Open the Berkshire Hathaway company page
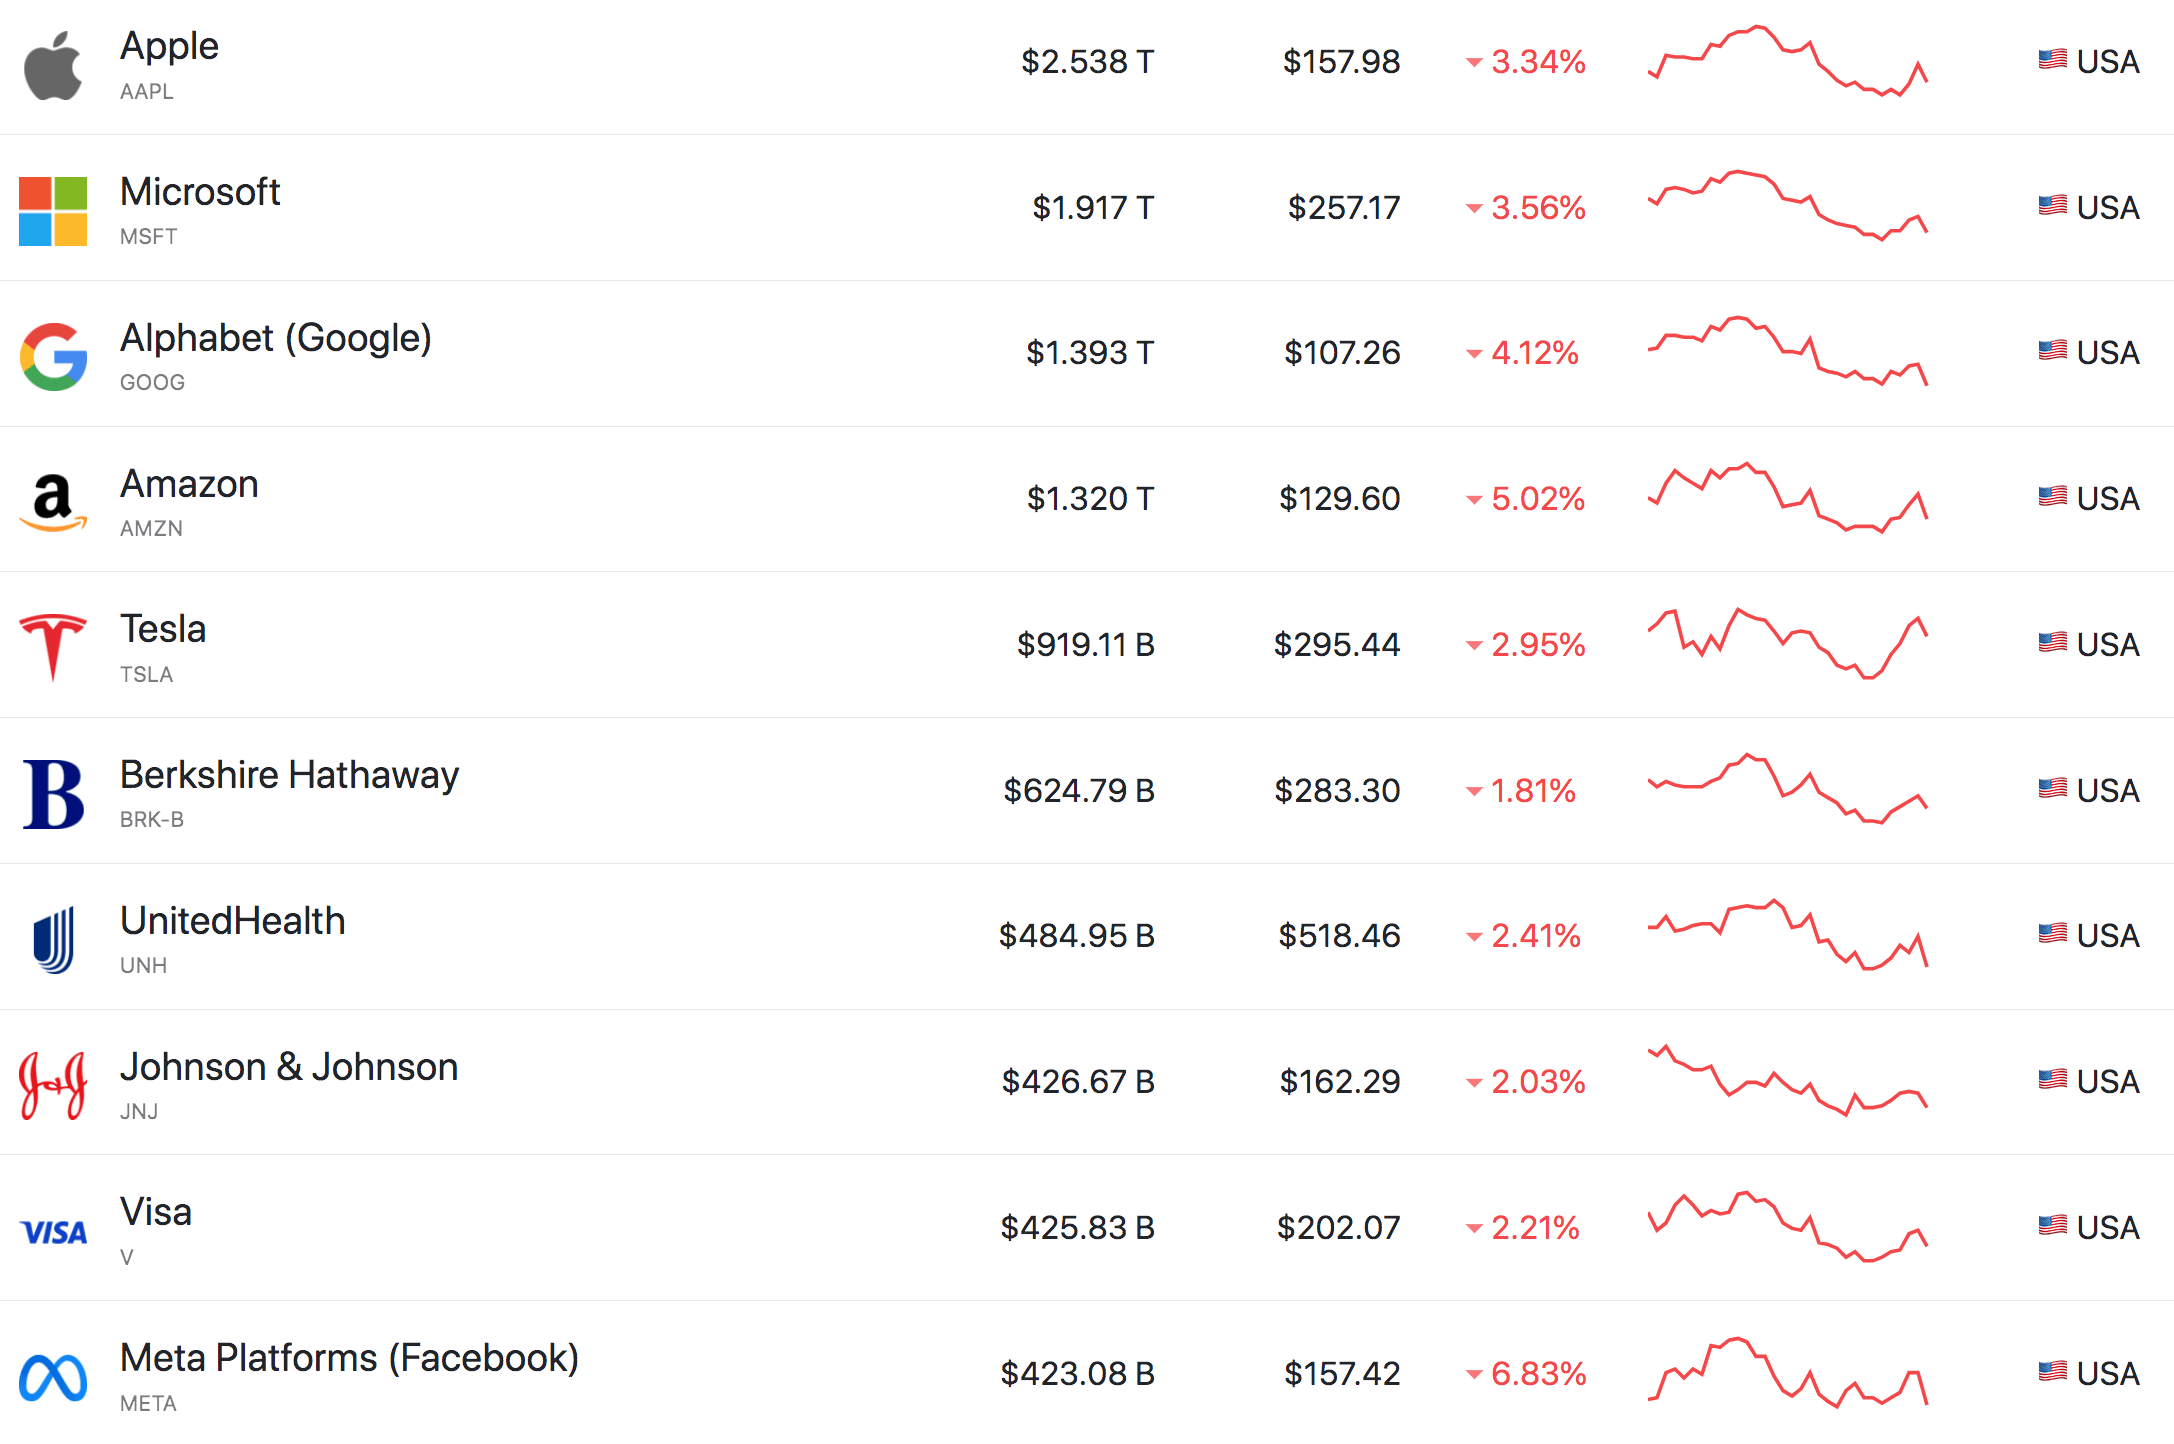Screen dimensions: 2174x1444 pyautogui.click(x=290, y=775)
